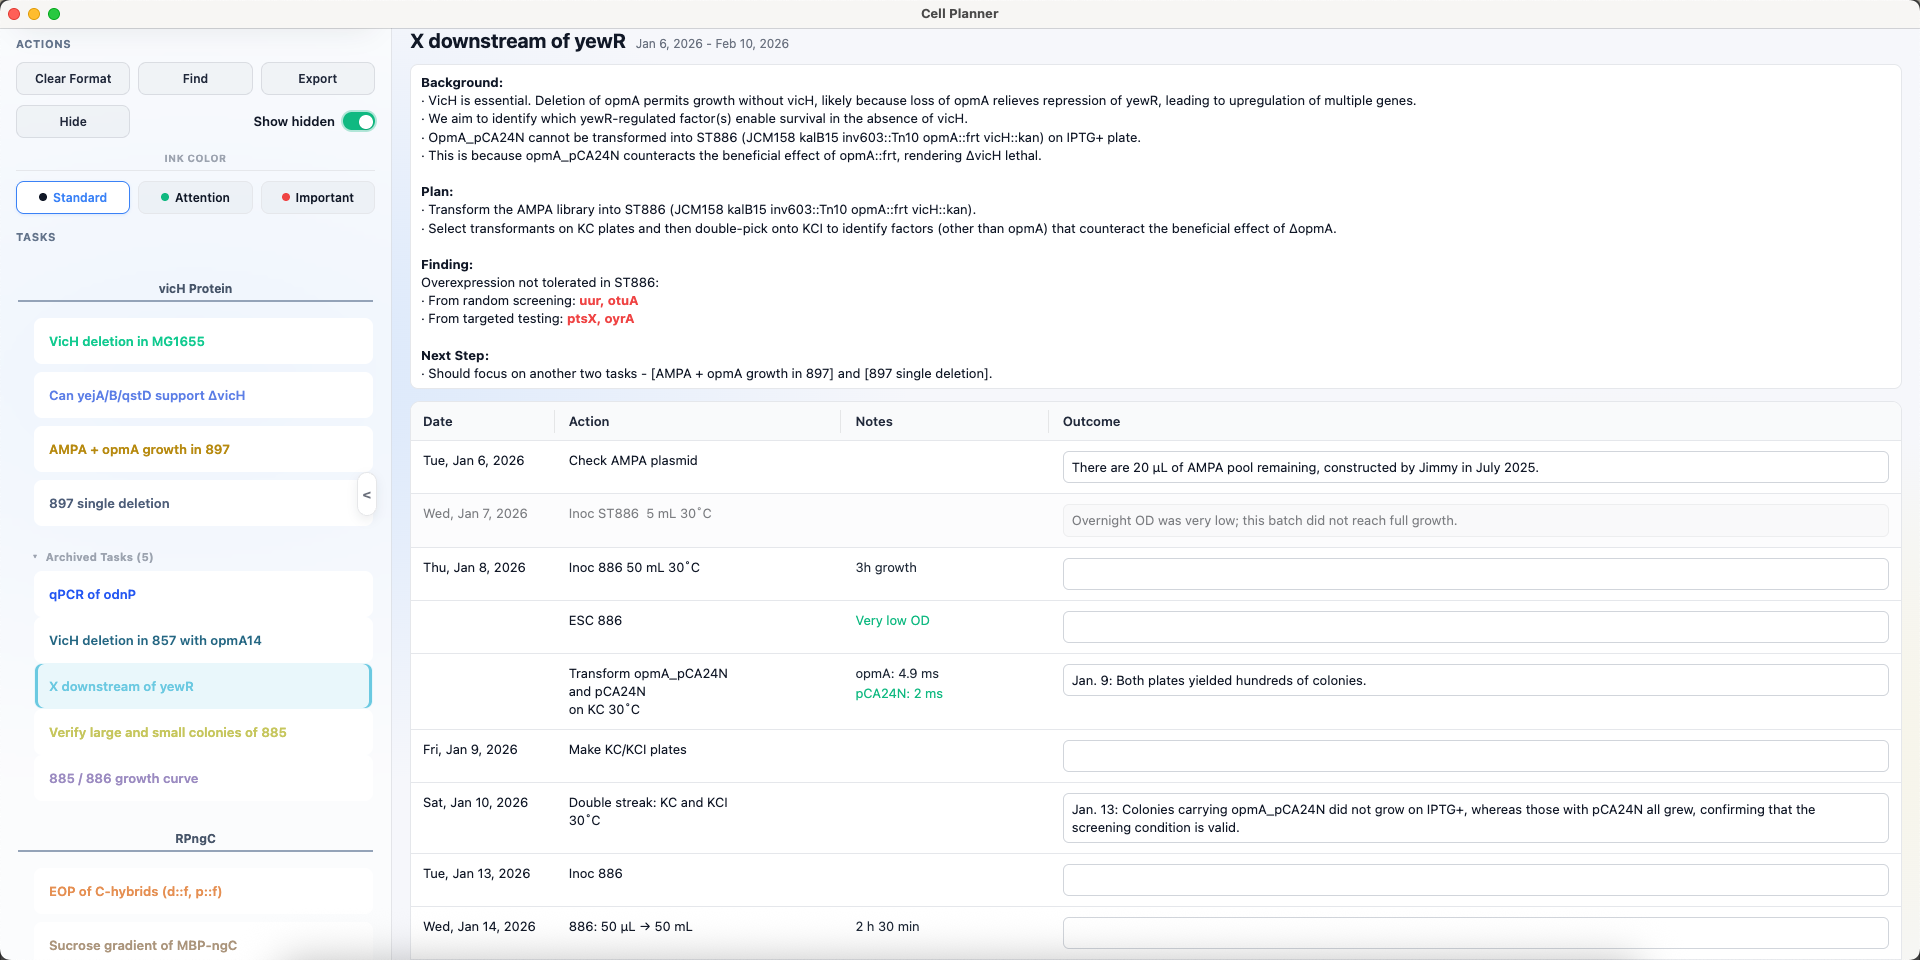Viewport: 1920px width, 960px height.
Task: Click the page title X downstream of yewR
Action: coord(518,42)
